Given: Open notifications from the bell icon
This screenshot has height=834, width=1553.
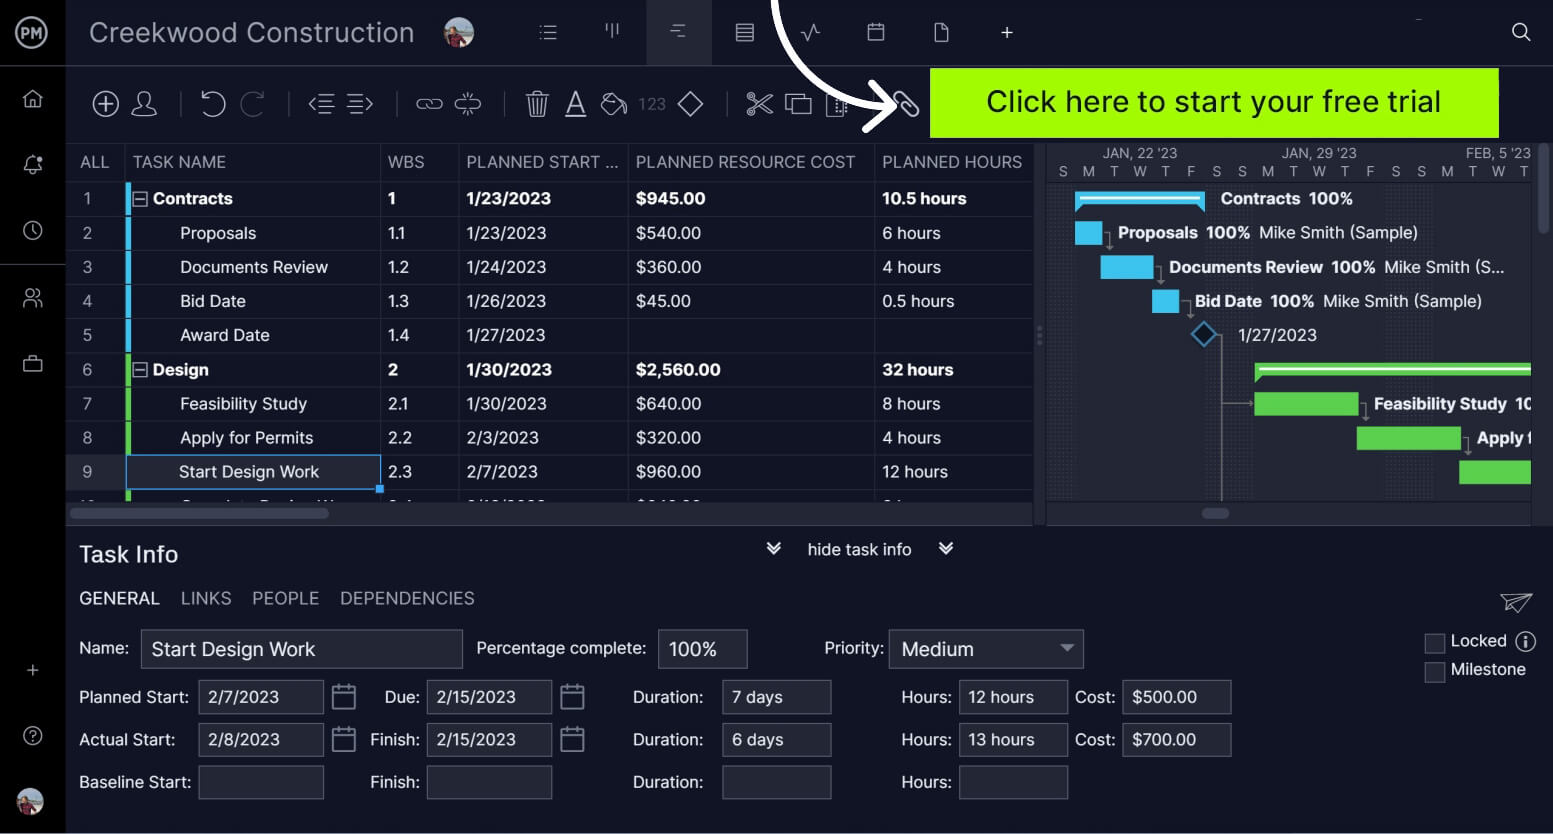Looking at the screenshot, I should (33, 165).
